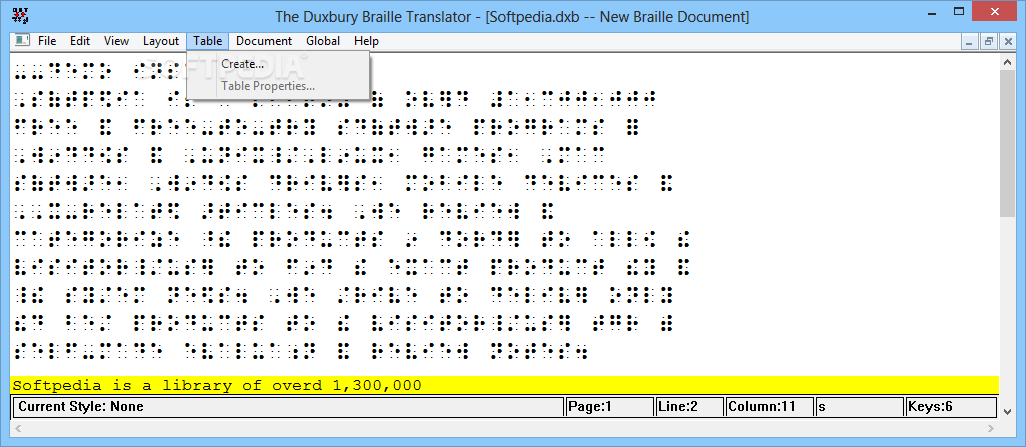Click the vertical scrollbar thumb
The image size is (1026, 447).
tap(1008, 143)
